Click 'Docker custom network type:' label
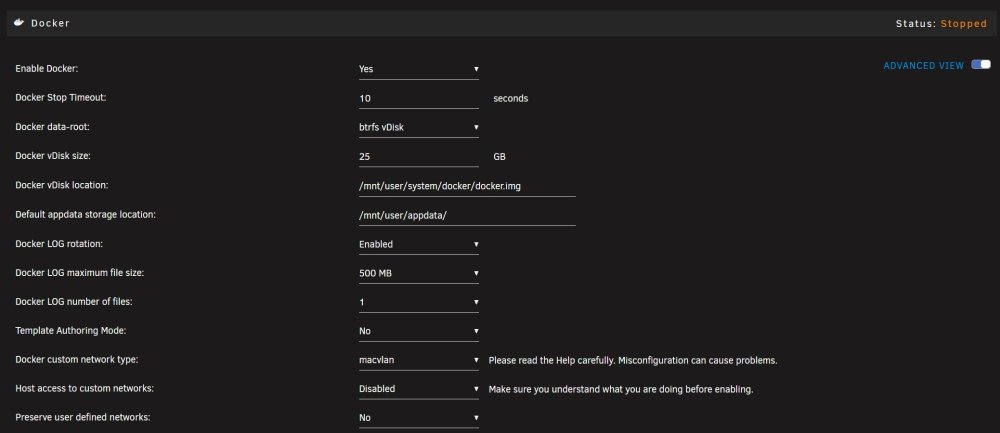The height and width of the screenshot is (433, 1000). (x=77, y=360)
